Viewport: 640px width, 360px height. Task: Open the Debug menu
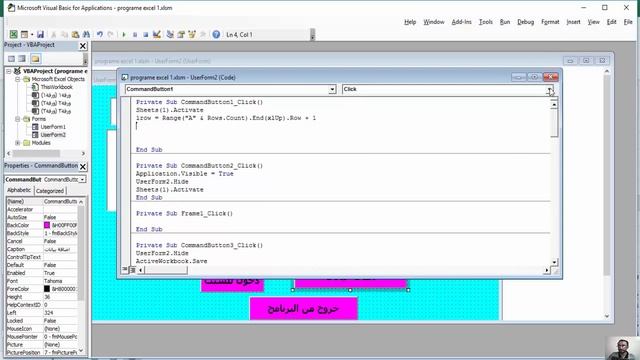[526, 22]
